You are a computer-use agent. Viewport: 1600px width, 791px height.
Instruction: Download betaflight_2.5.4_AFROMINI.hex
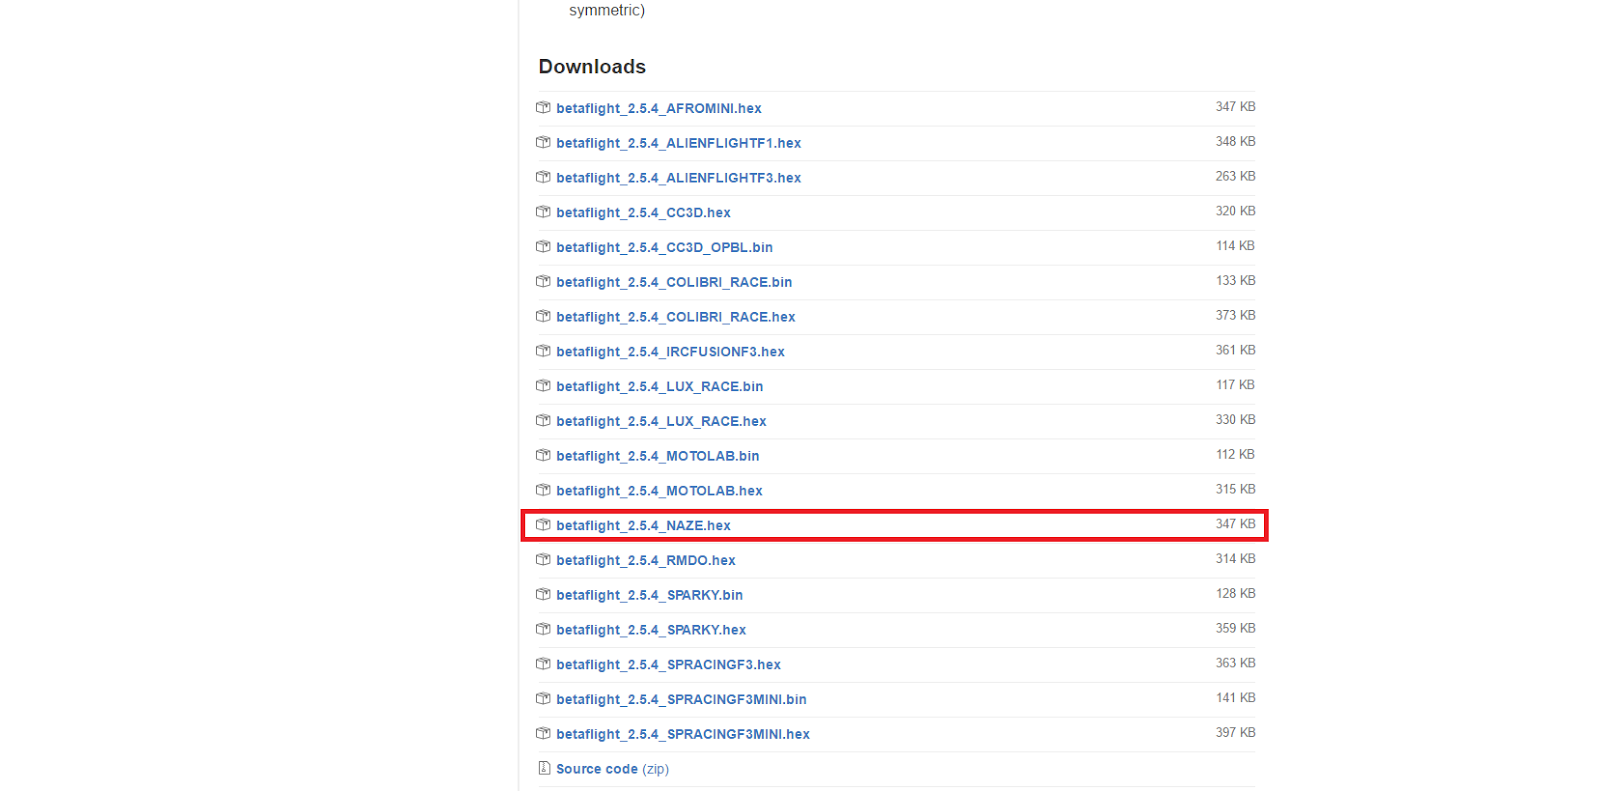coord(659,108)
